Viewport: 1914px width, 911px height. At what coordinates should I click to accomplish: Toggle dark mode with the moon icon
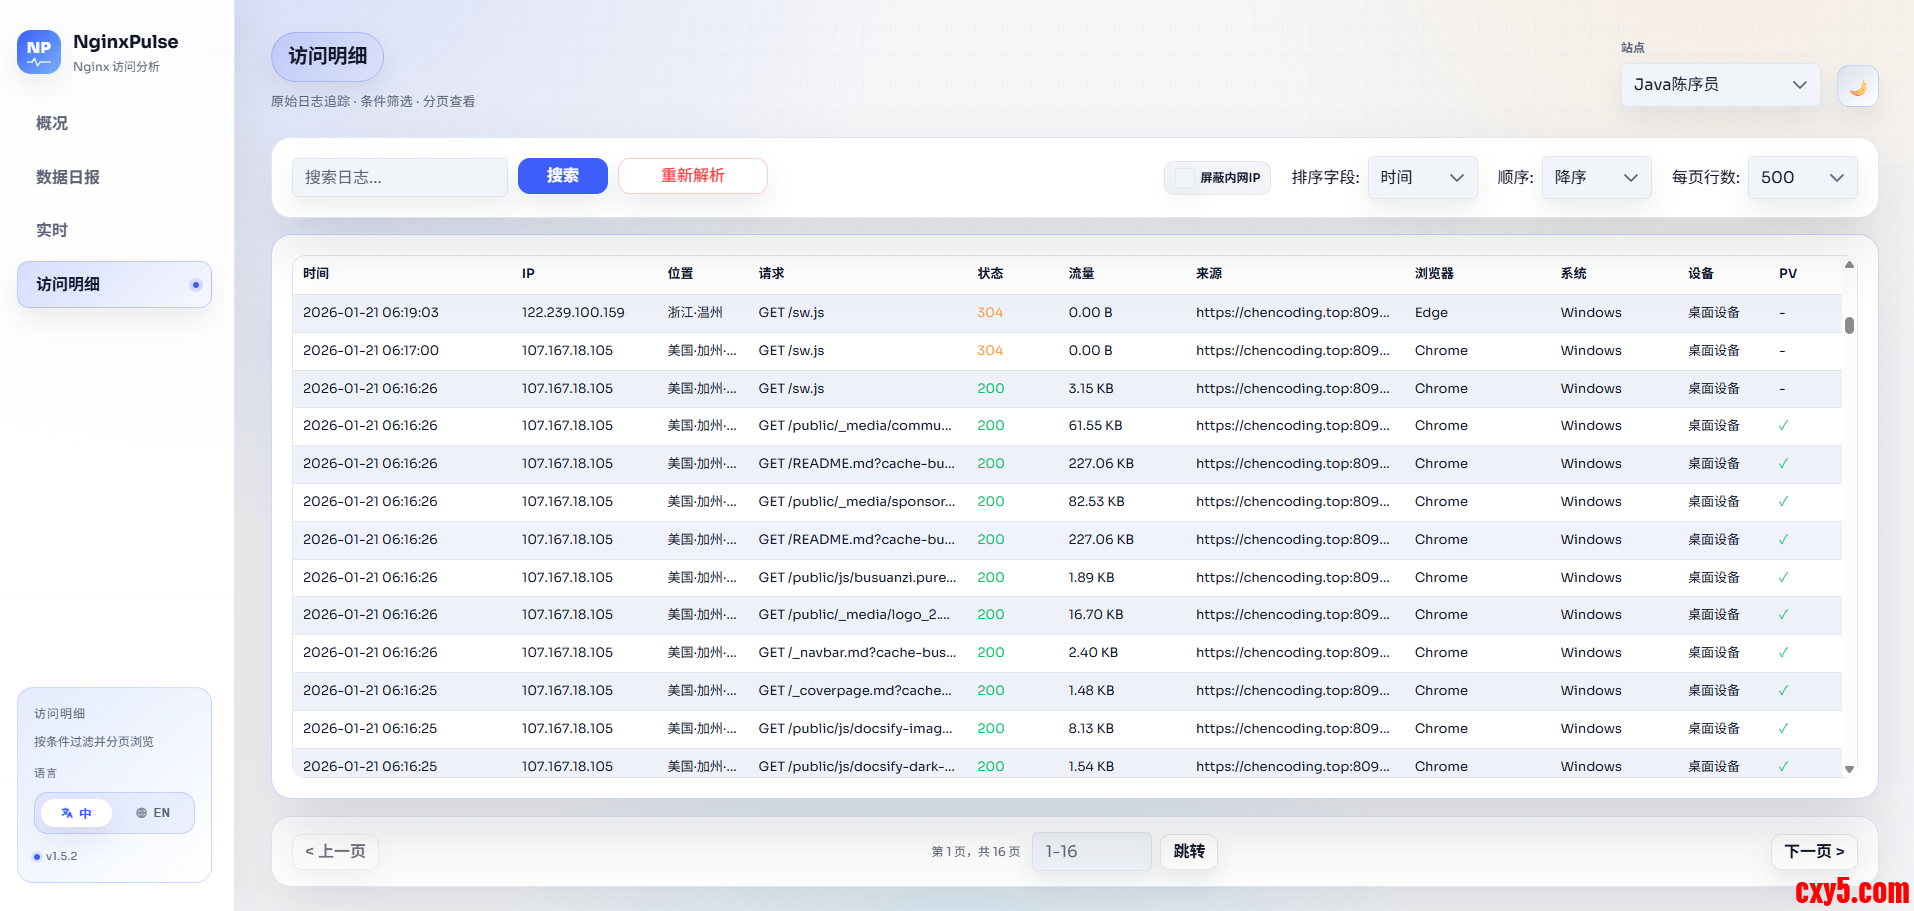pyautogui.click(x=1857, y=87)
